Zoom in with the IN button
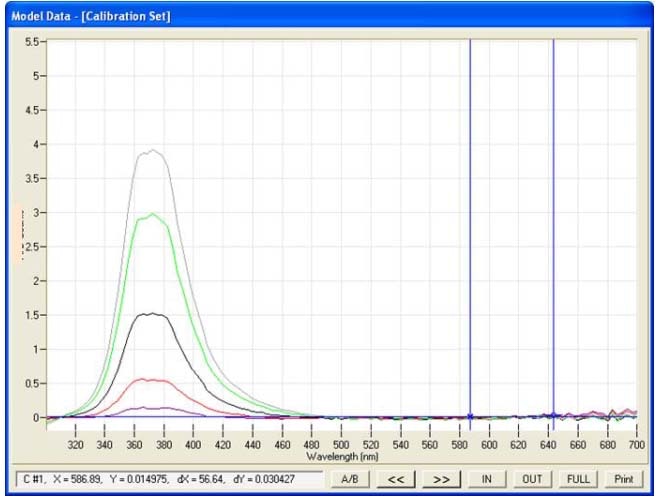This screenshot has height=503, width=656. pyautogui.click(x=486, y=479)
